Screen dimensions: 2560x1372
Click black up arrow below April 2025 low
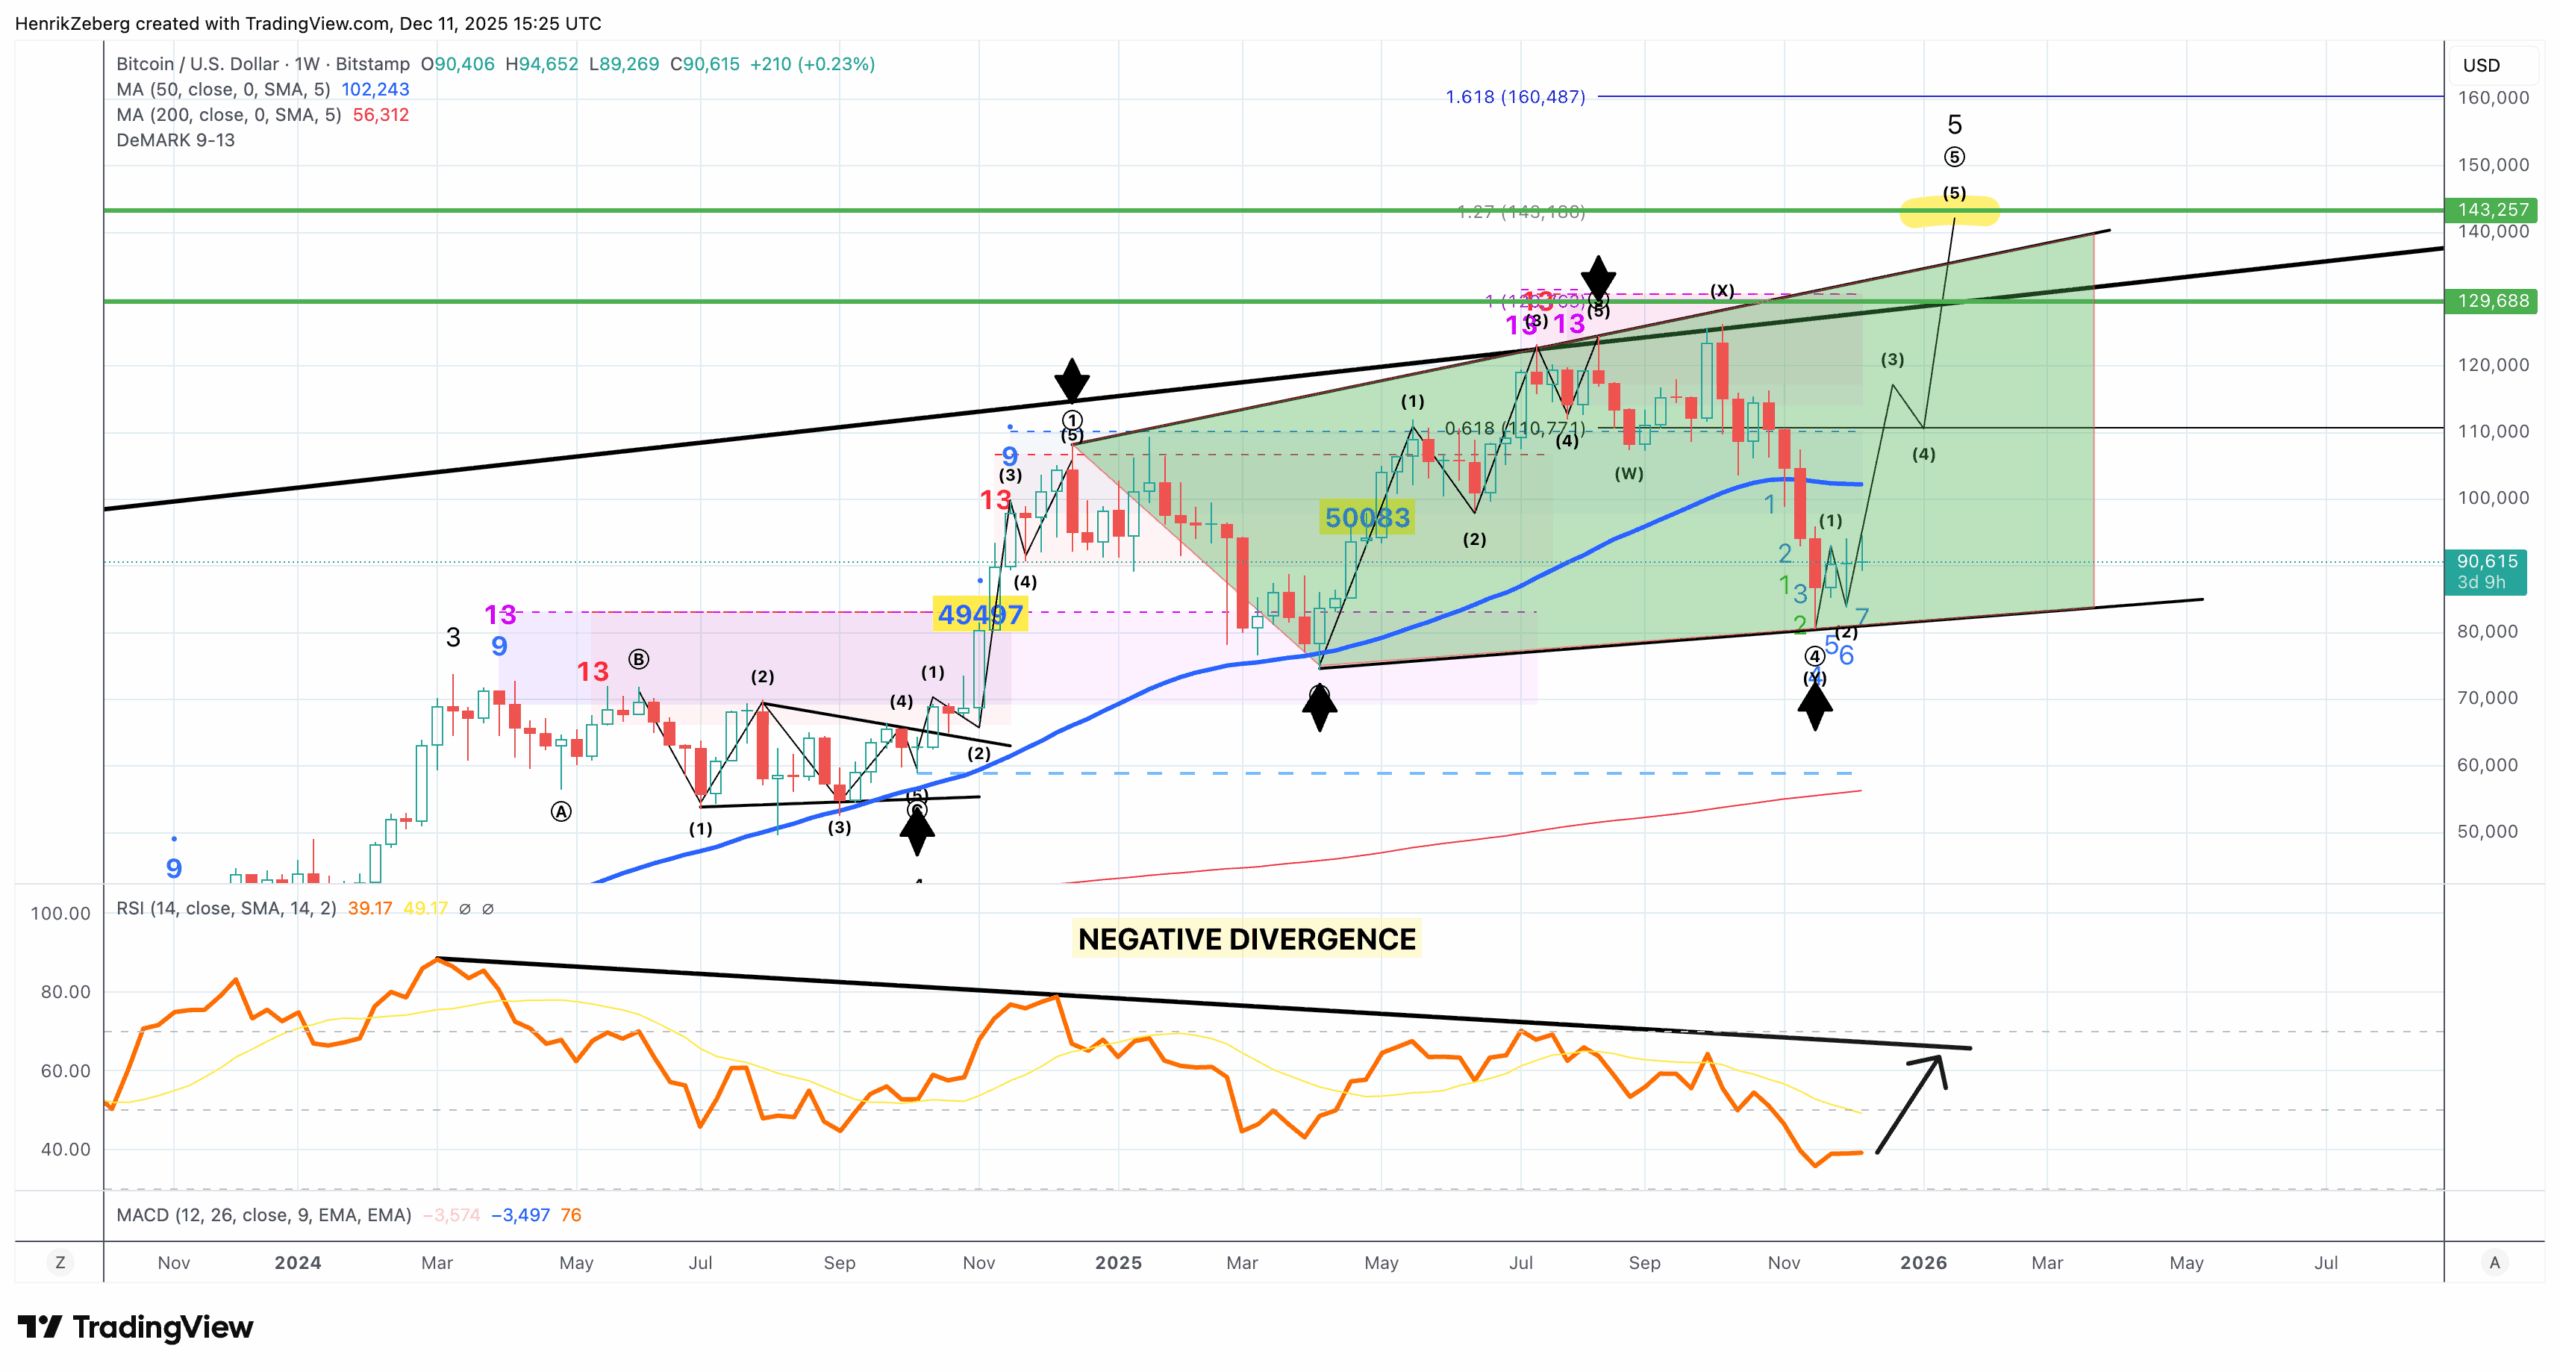1319,708
